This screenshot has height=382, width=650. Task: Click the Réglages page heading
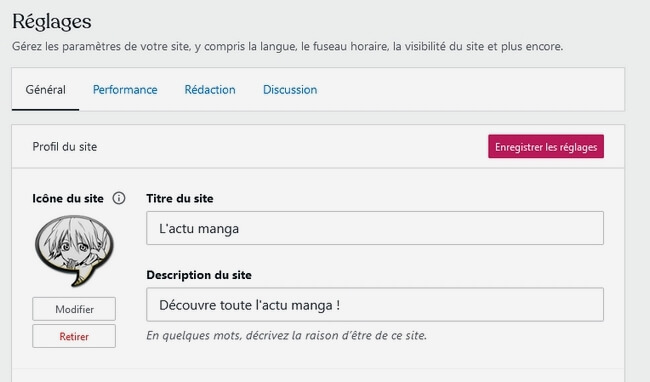pyautogui.click(x=52, y=22)
